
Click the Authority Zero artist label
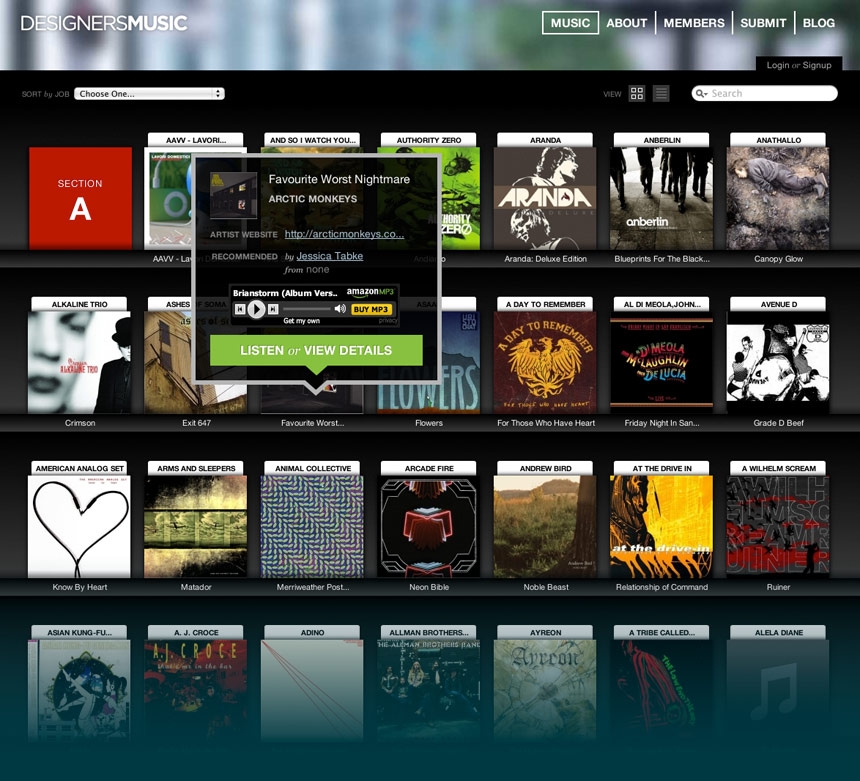pos(428,140)
